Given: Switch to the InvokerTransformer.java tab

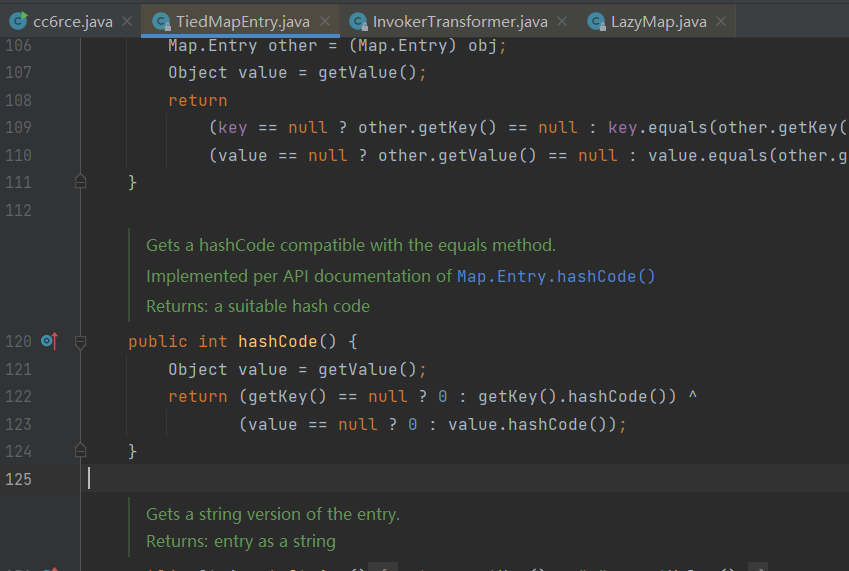Looking at the screenshot, I should pyautogui.click(x=459, y=21).
